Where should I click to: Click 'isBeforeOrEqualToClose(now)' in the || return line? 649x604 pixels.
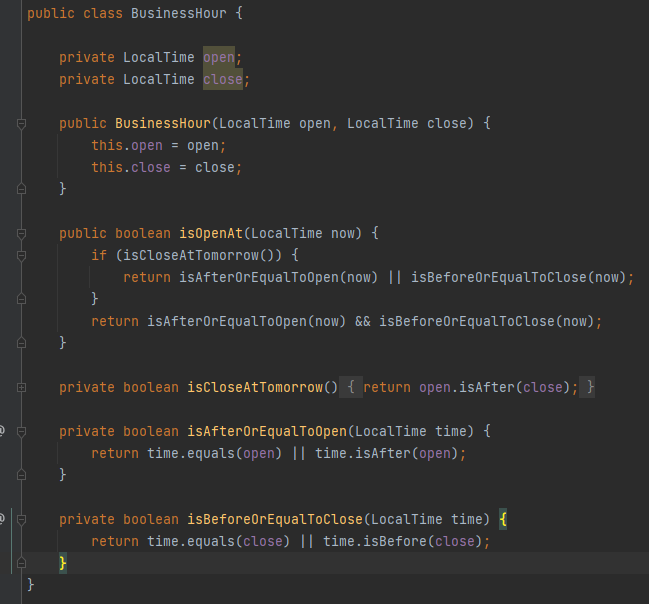[x=518, y=277]
